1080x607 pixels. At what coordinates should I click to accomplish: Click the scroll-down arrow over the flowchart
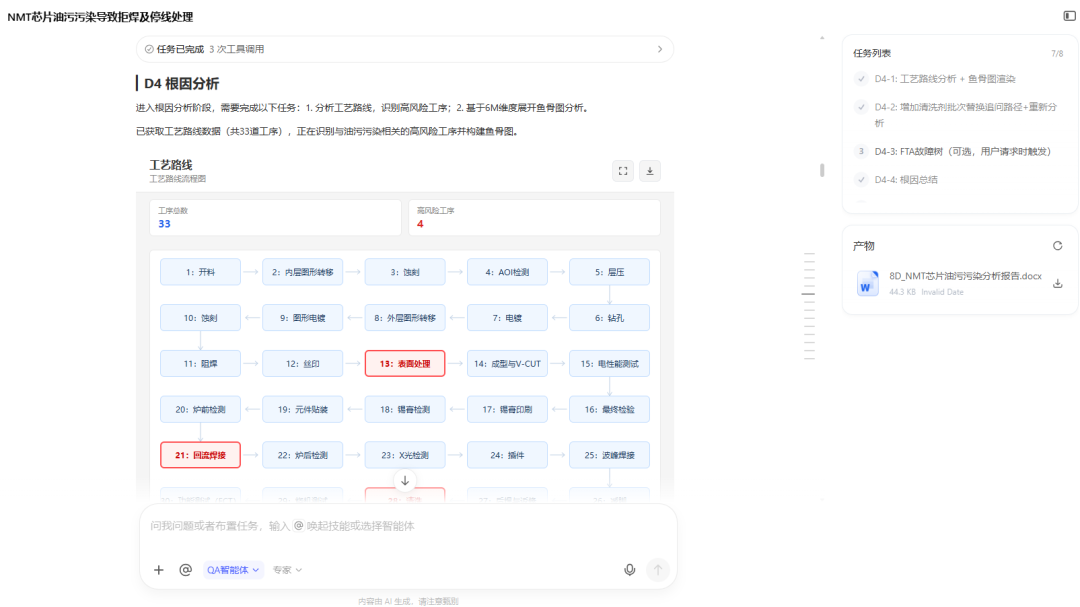[405, 481]
